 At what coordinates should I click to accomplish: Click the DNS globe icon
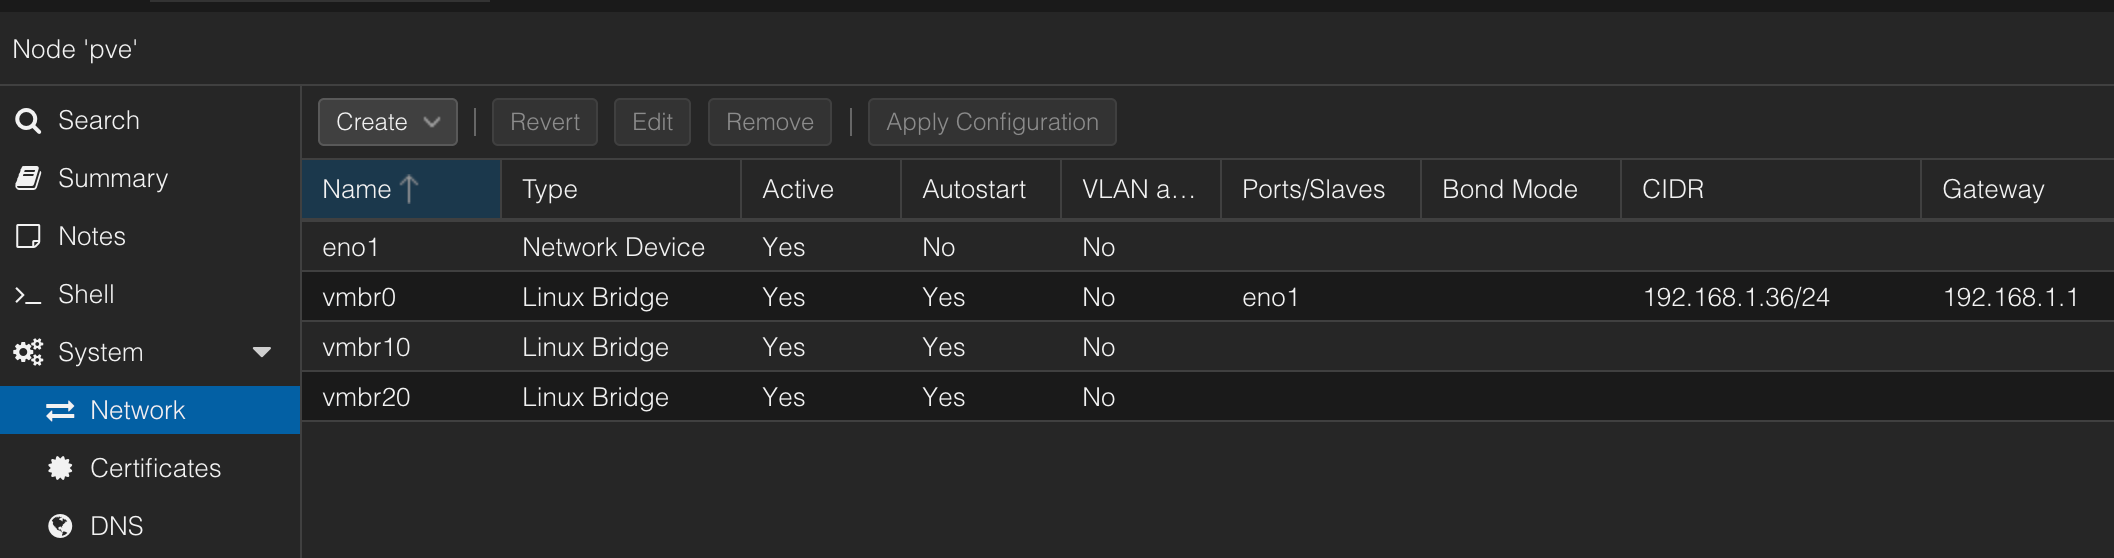coord(60,526)
